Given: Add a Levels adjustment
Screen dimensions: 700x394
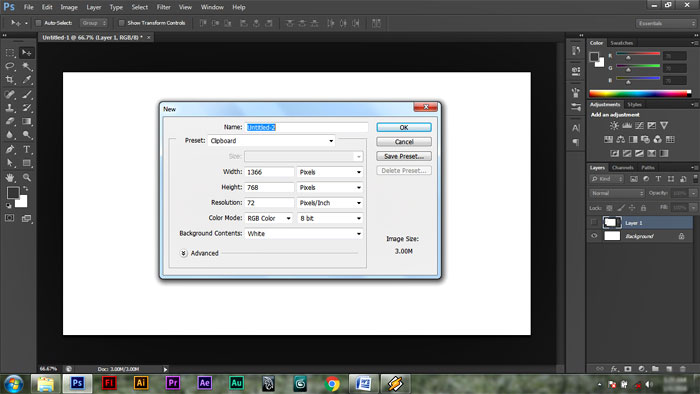Looking at the screenshot, I should (627, 126).
